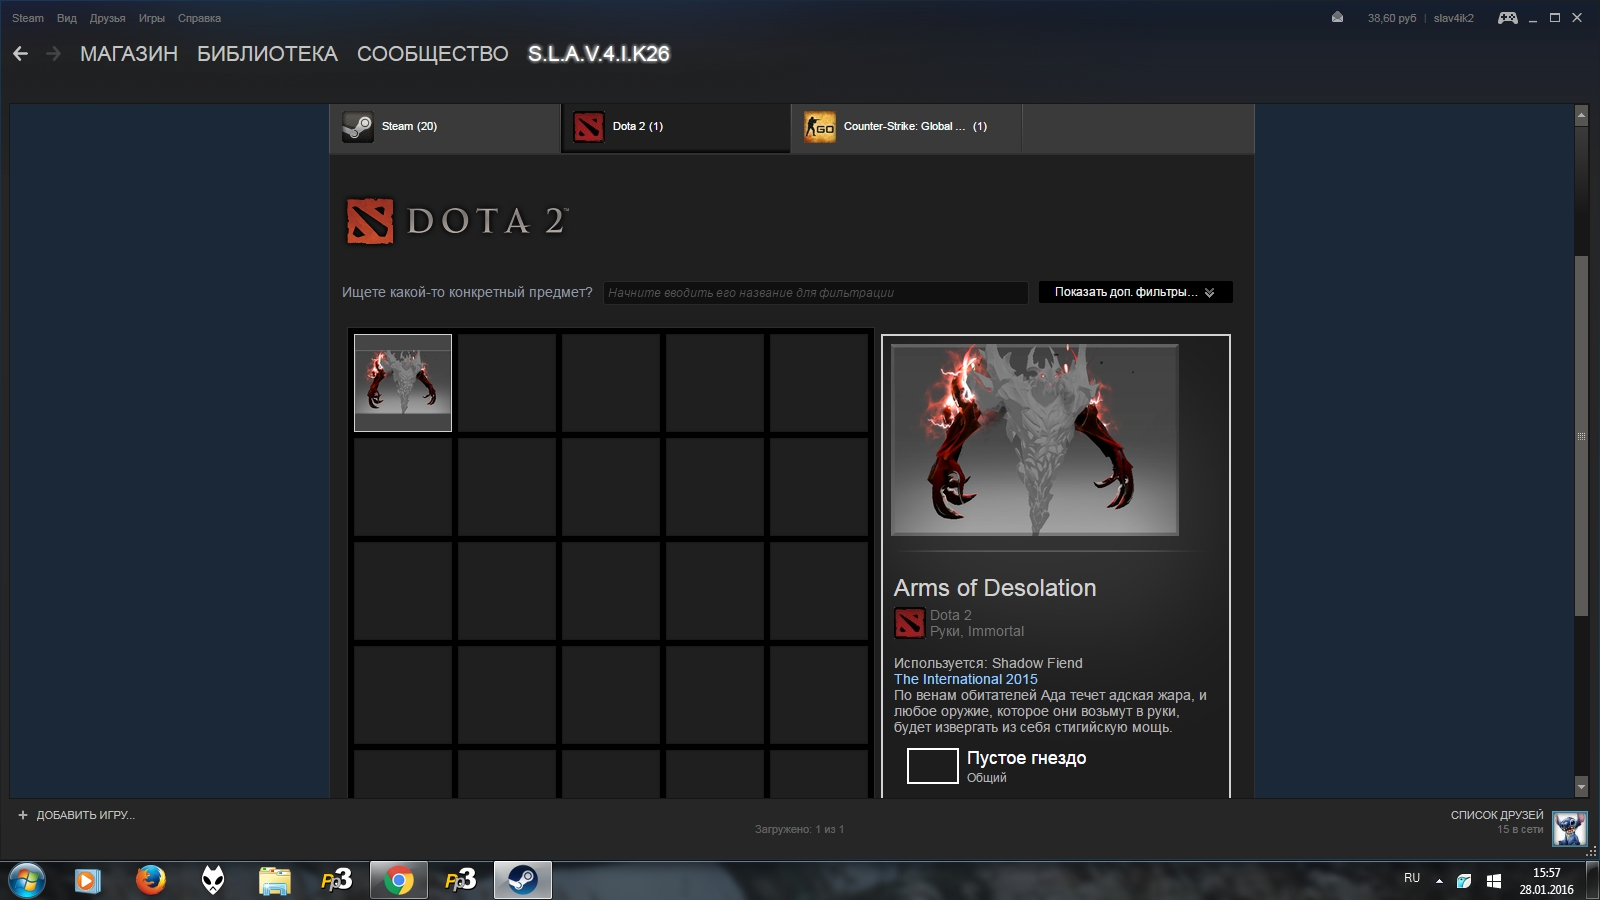1600x900 pixels.
Task: Open the Steam notifications inbox icon
Action: [1337, 17]
